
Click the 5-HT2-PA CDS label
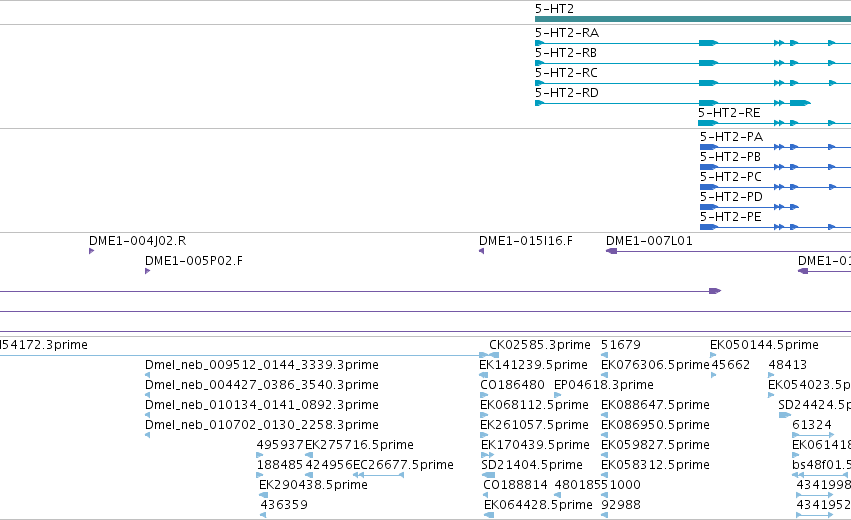point(731,137)
